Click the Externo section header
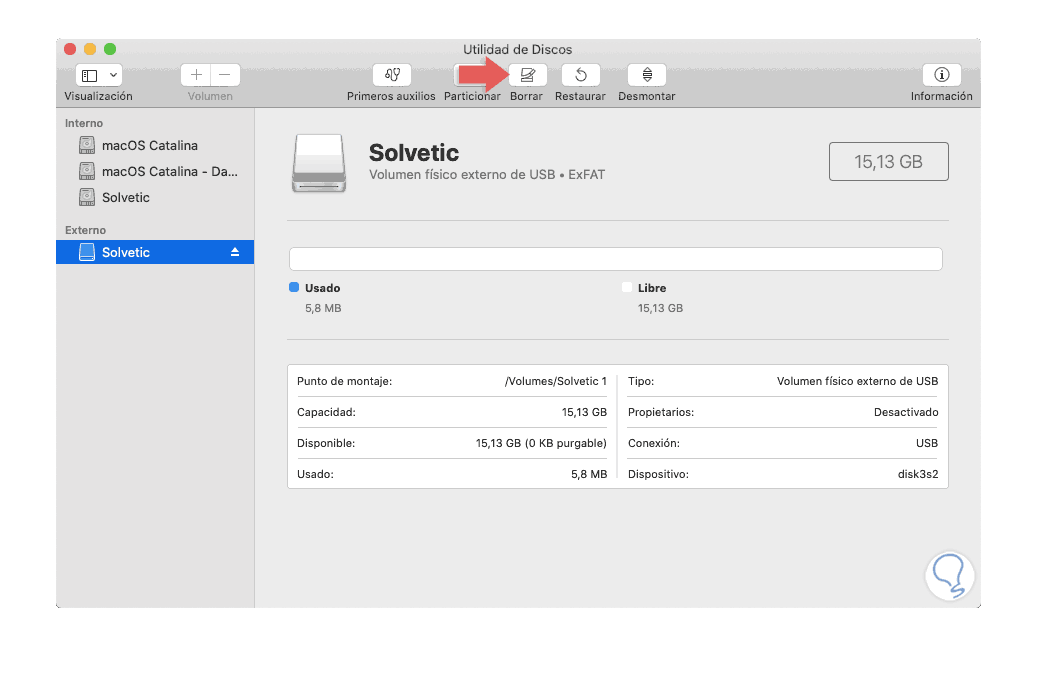The image size is (1037, 682). pyautogui.click(x=85, y=230)
